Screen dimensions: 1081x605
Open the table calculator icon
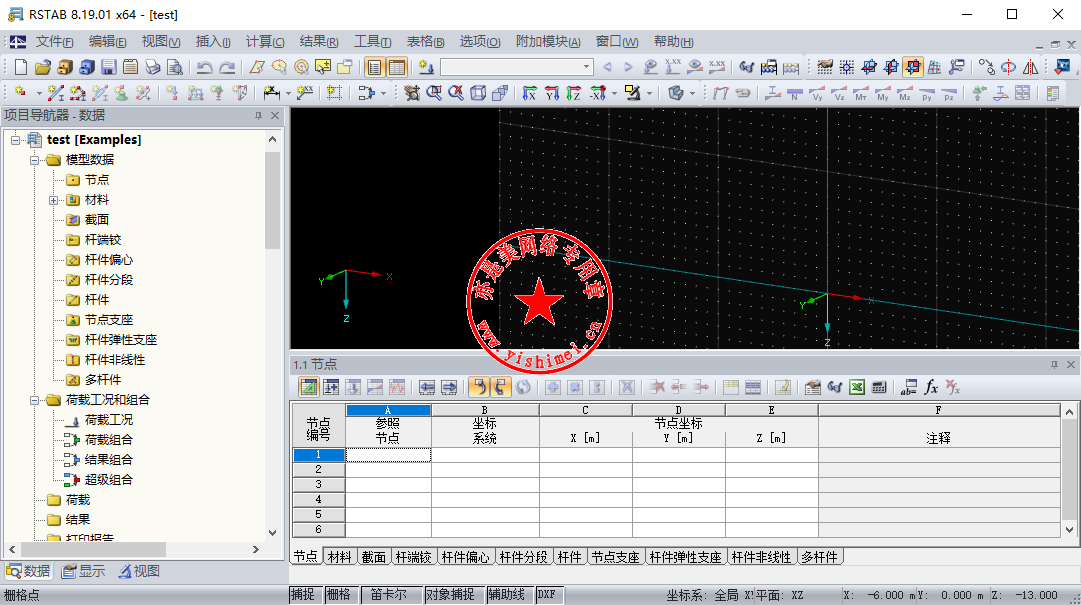pos(879,387)
